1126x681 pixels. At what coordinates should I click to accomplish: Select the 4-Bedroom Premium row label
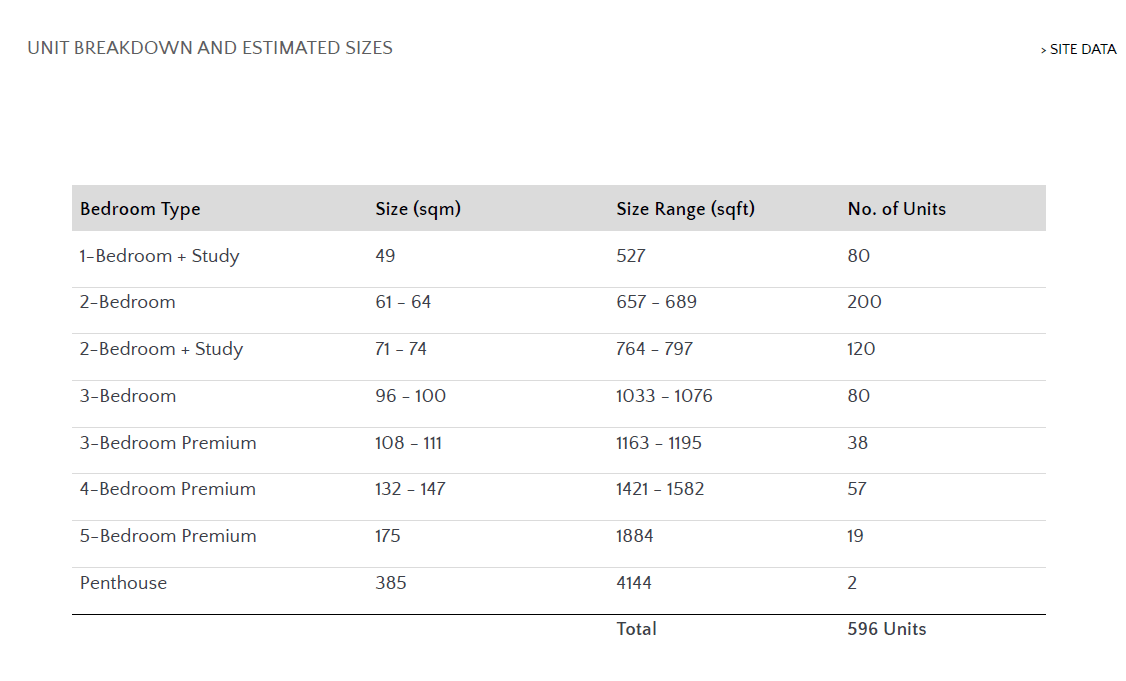(168, 489)
